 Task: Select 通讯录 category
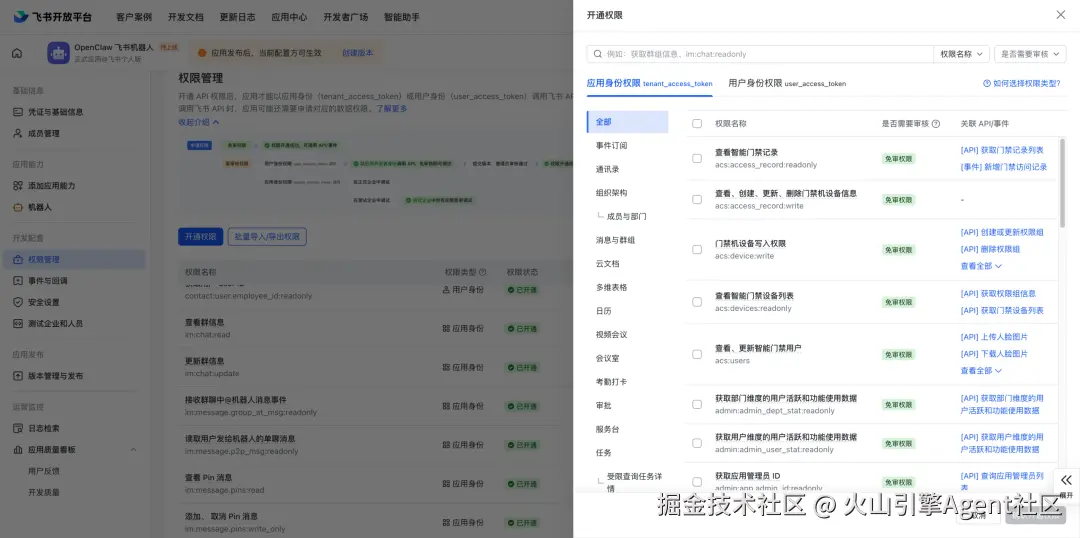pyautogui.click(x=608, y=169)
